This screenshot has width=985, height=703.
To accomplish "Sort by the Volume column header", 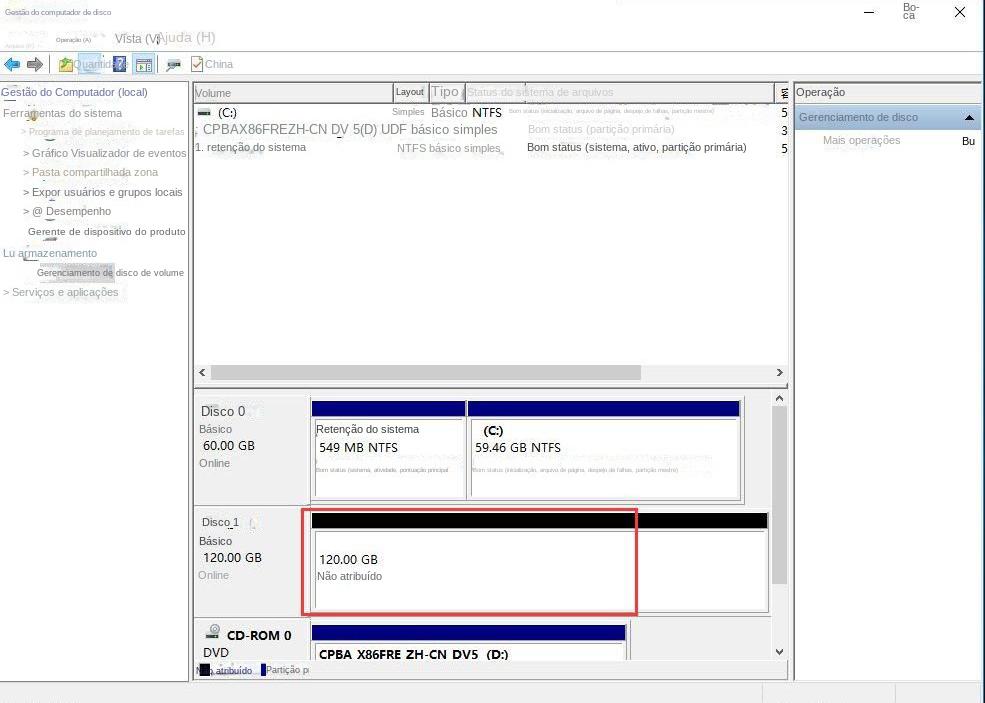I will 293,93.
